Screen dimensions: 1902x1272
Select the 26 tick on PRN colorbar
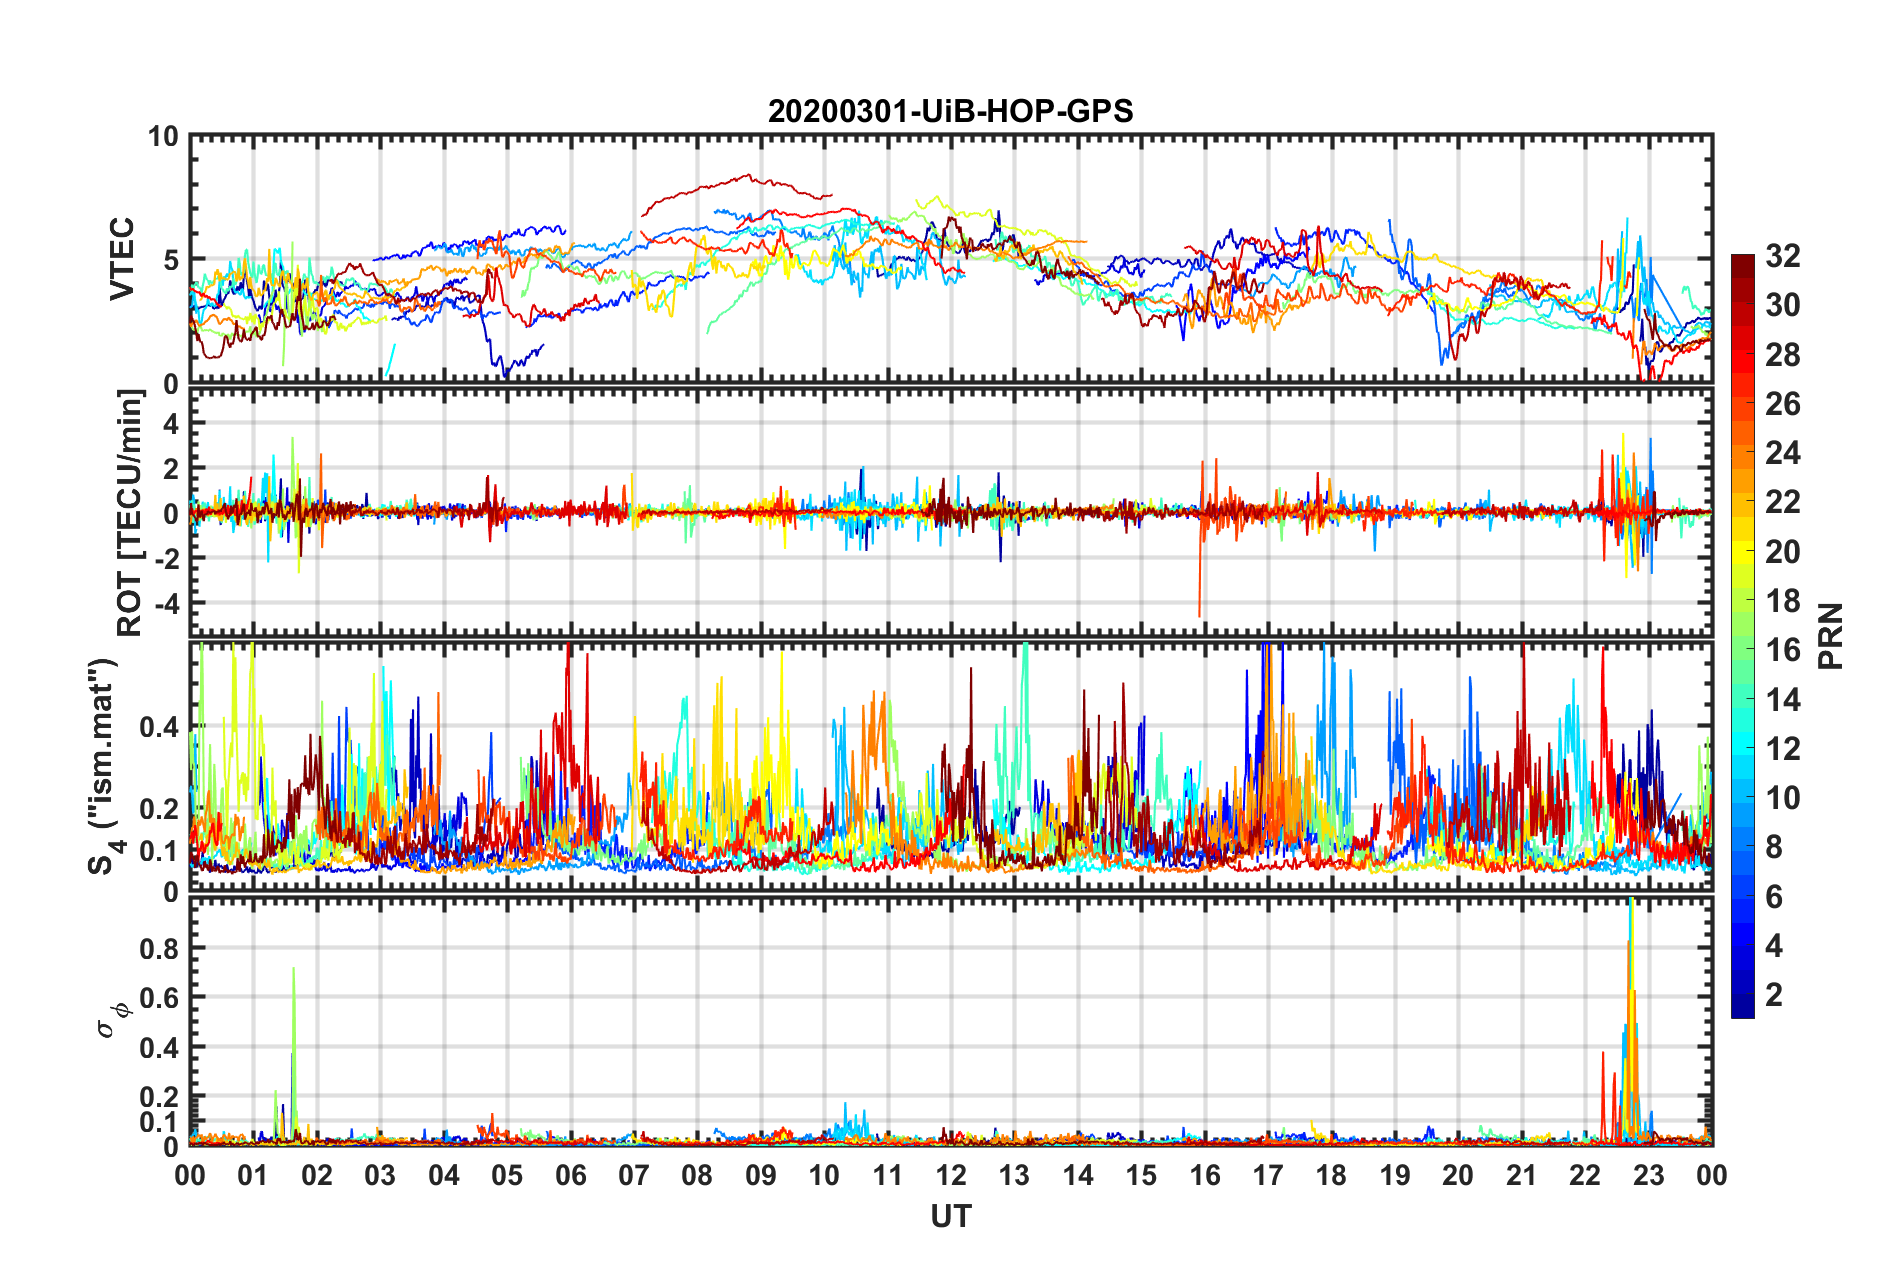click(1782, 404)
